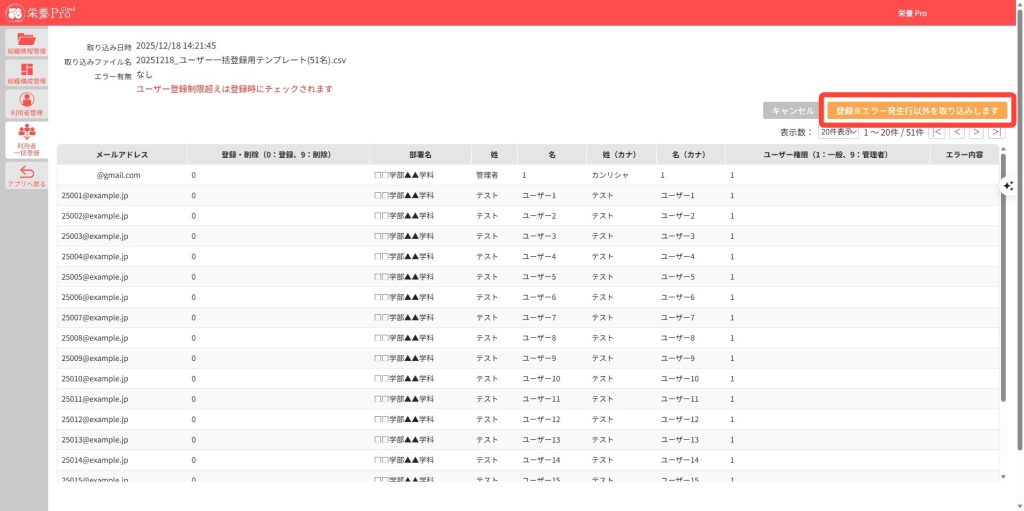Select 利用者一括登録 in the sidebar
This screenshot has width=1024, height=511.
(25, 140)
